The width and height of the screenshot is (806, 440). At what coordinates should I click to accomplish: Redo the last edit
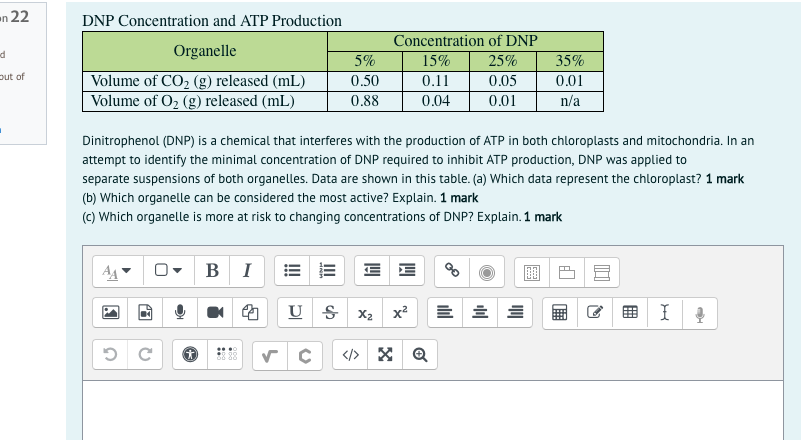tap(145, 355)
